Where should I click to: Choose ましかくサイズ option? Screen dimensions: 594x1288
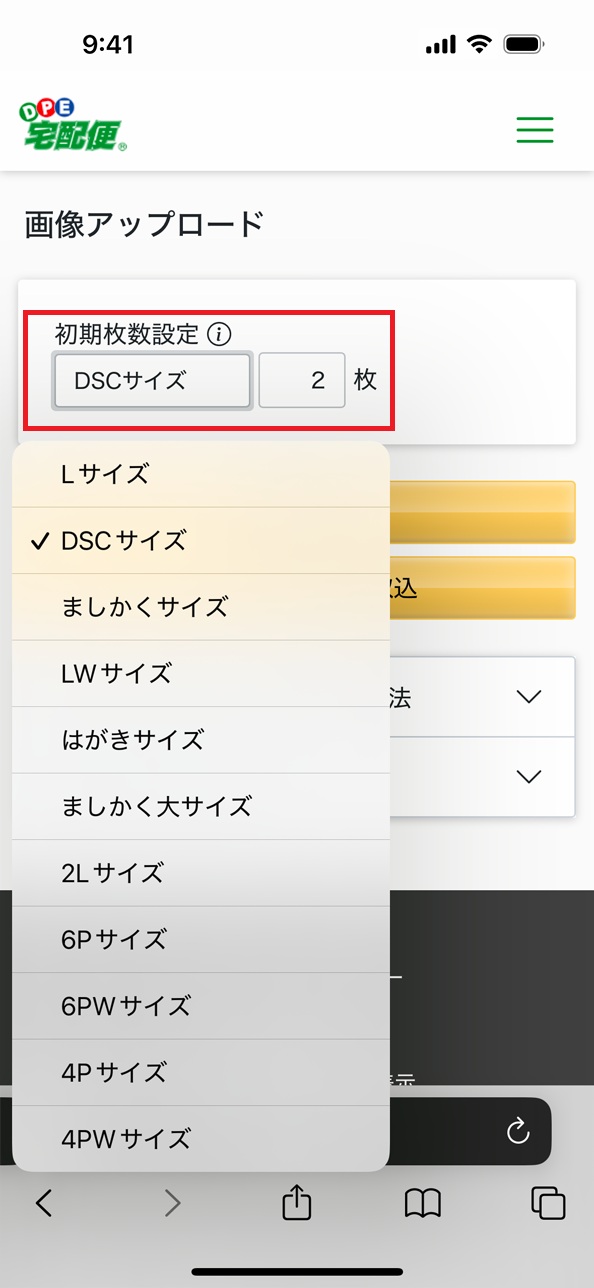coord(201,607)
